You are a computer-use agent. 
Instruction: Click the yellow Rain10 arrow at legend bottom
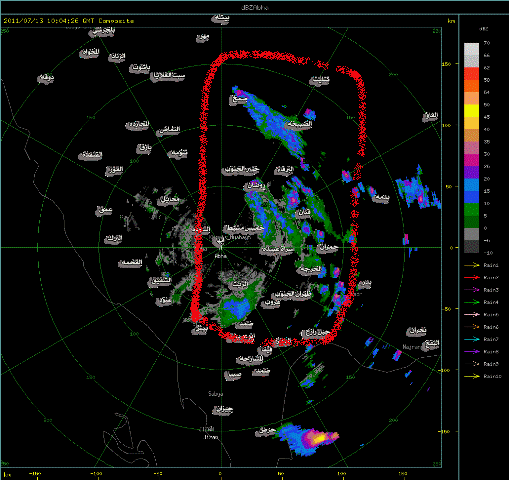(472, 376)
